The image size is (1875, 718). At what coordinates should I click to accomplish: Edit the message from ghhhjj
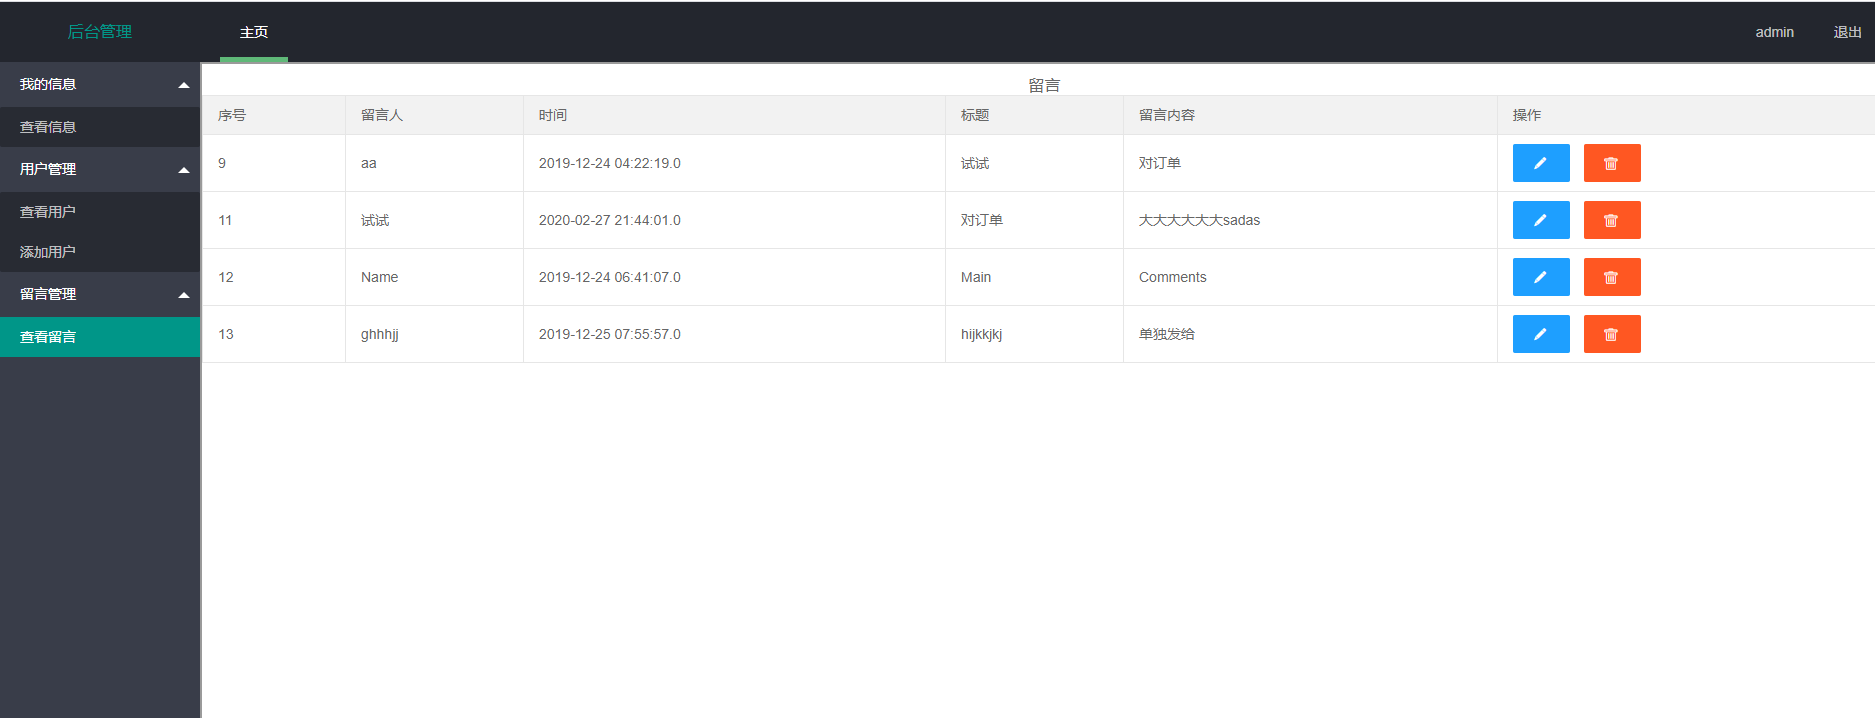(x=1541, y=334)
